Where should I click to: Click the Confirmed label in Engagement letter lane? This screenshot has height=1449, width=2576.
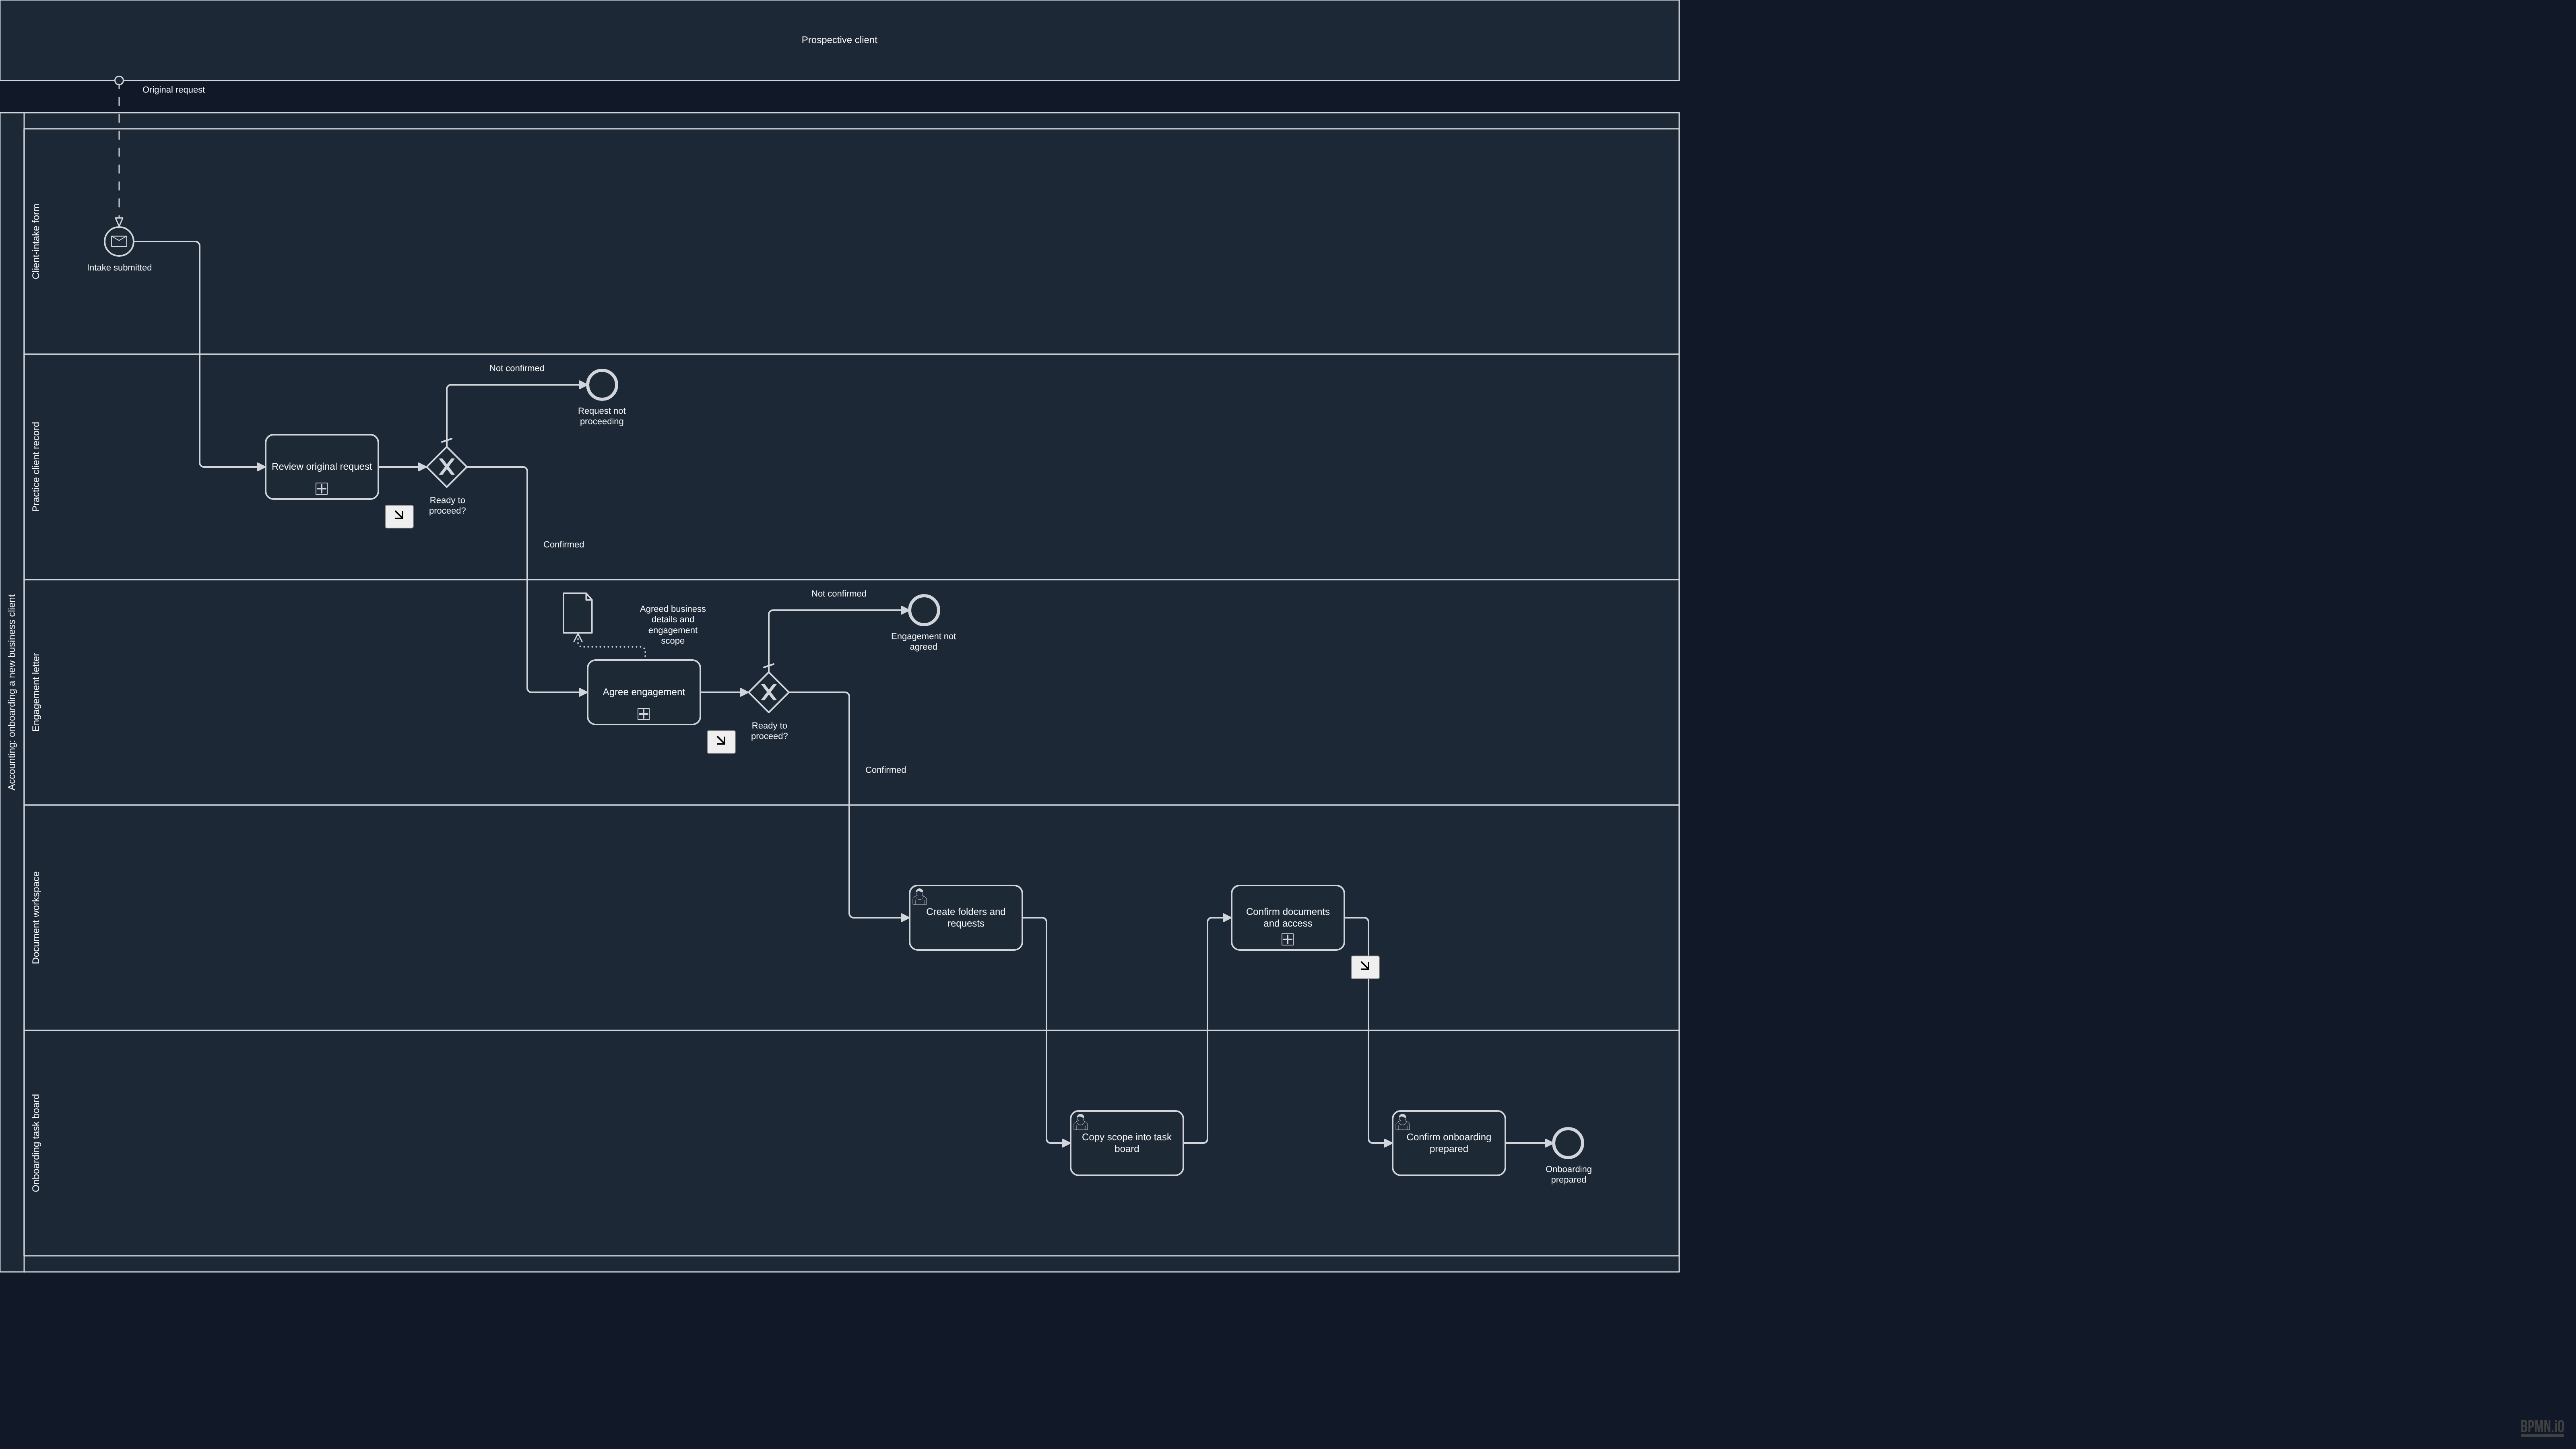pyautogui.click(x=886, y=770)
